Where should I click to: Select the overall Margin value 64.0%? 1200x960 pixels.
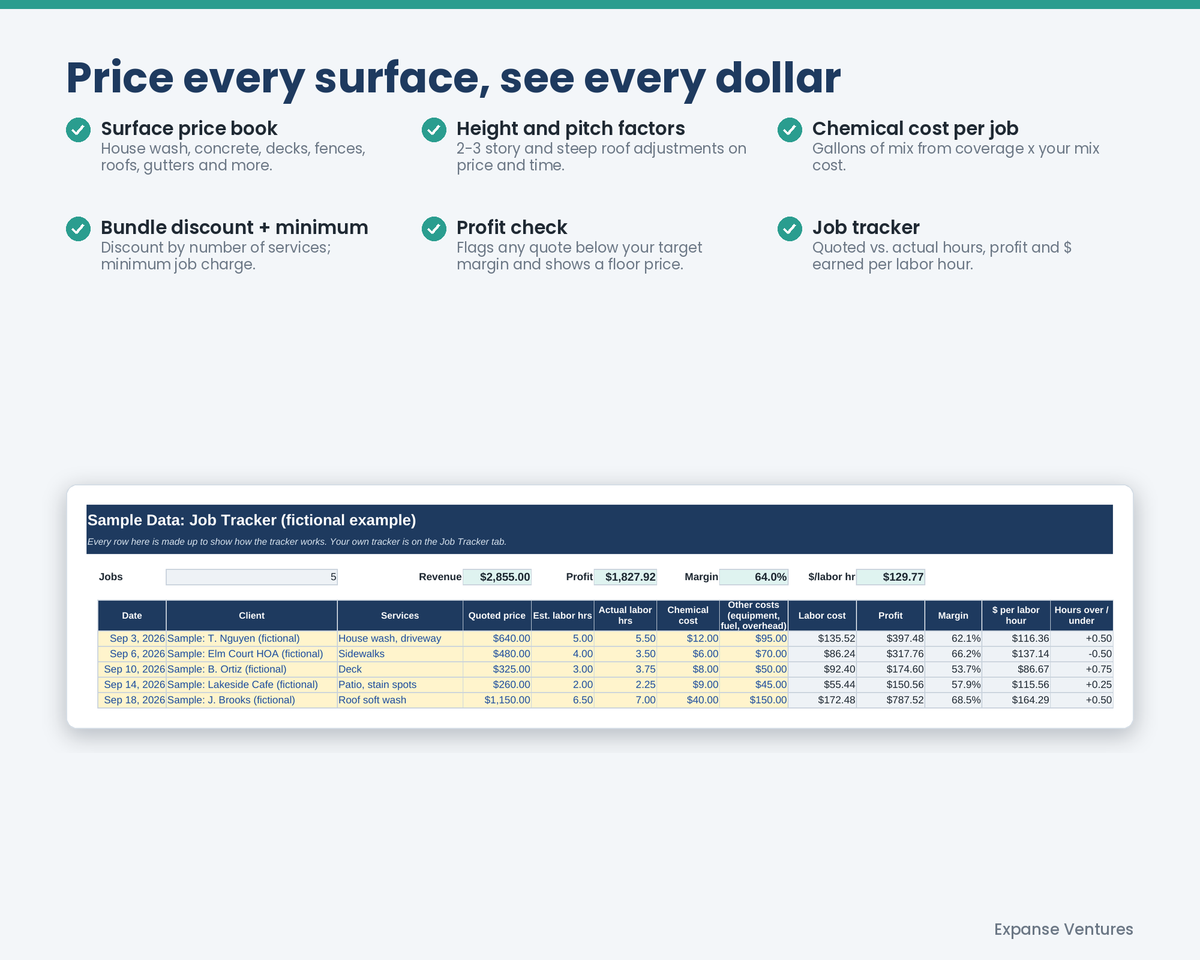(754, 577)
